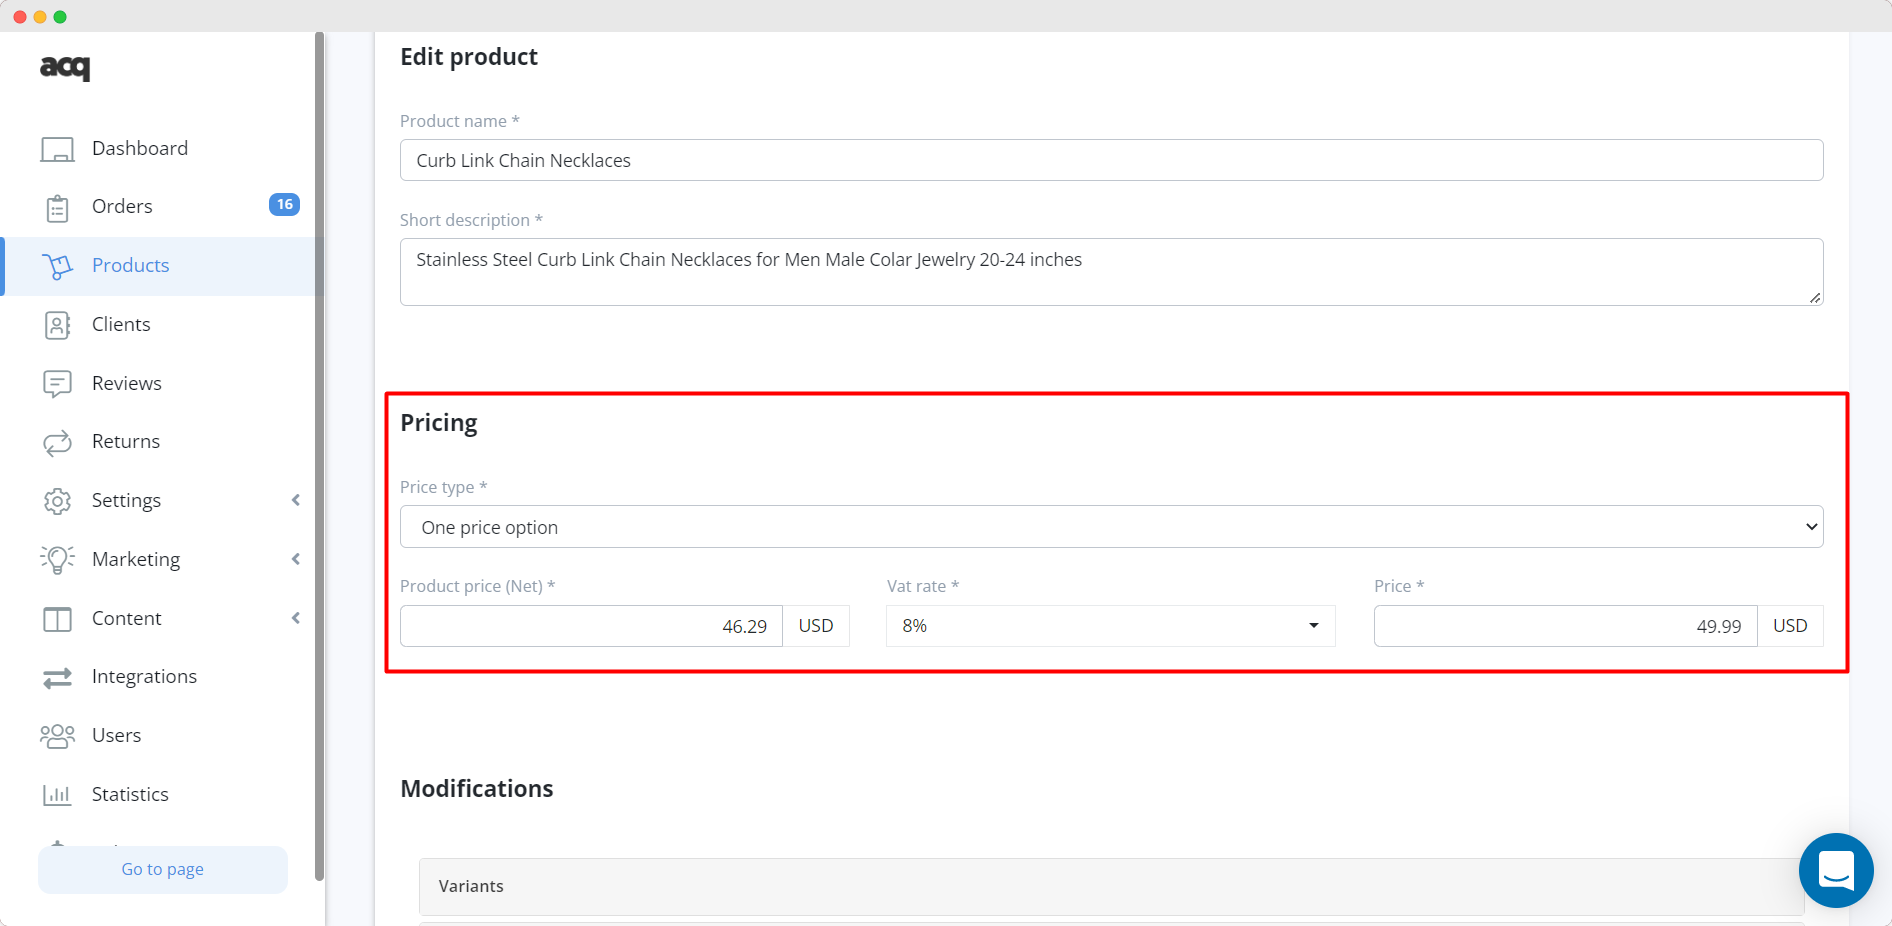Image resolution: width=1892 pixels, height=926 pixels.
Task: Expand the Content submenu arrow
Action: click(296, 618)
